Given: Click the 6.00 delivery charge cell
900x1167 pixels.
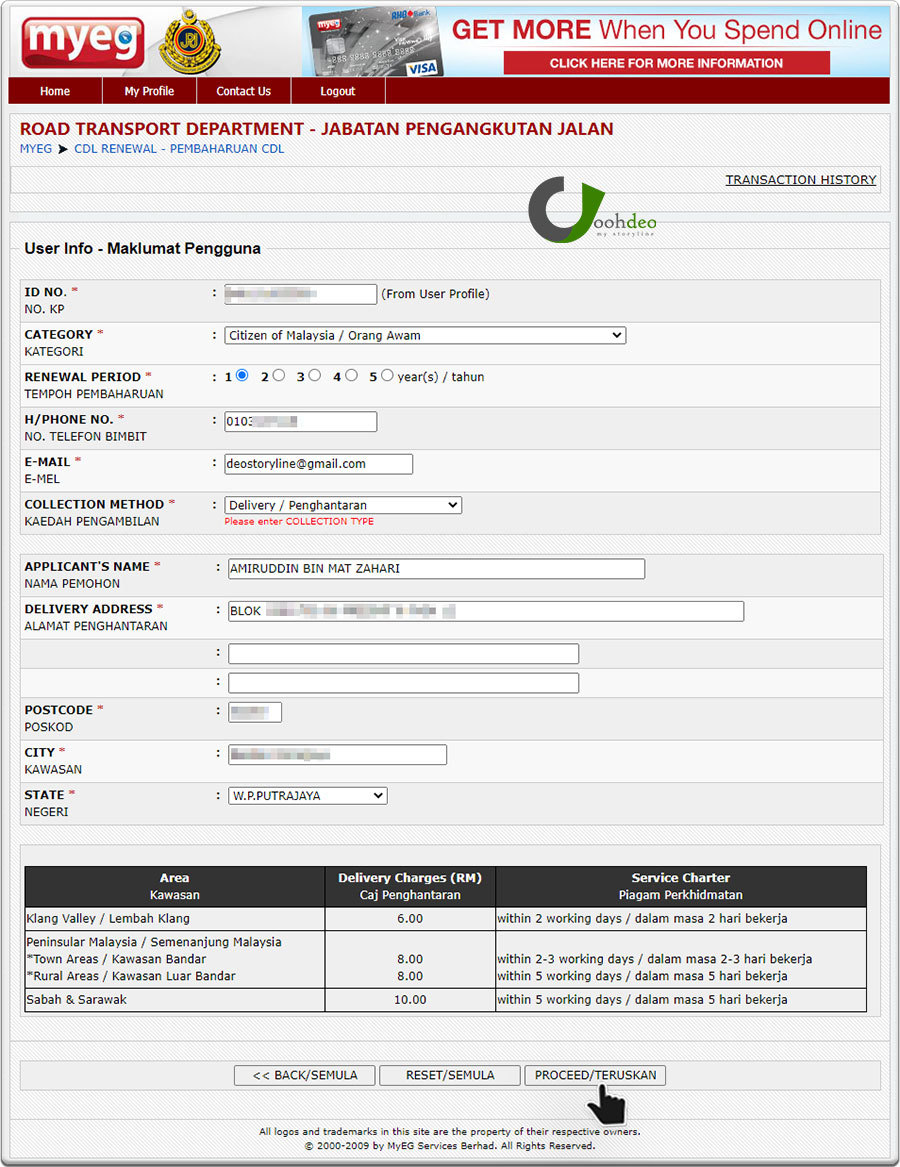Looking at the screenshot, I should 410,918.
